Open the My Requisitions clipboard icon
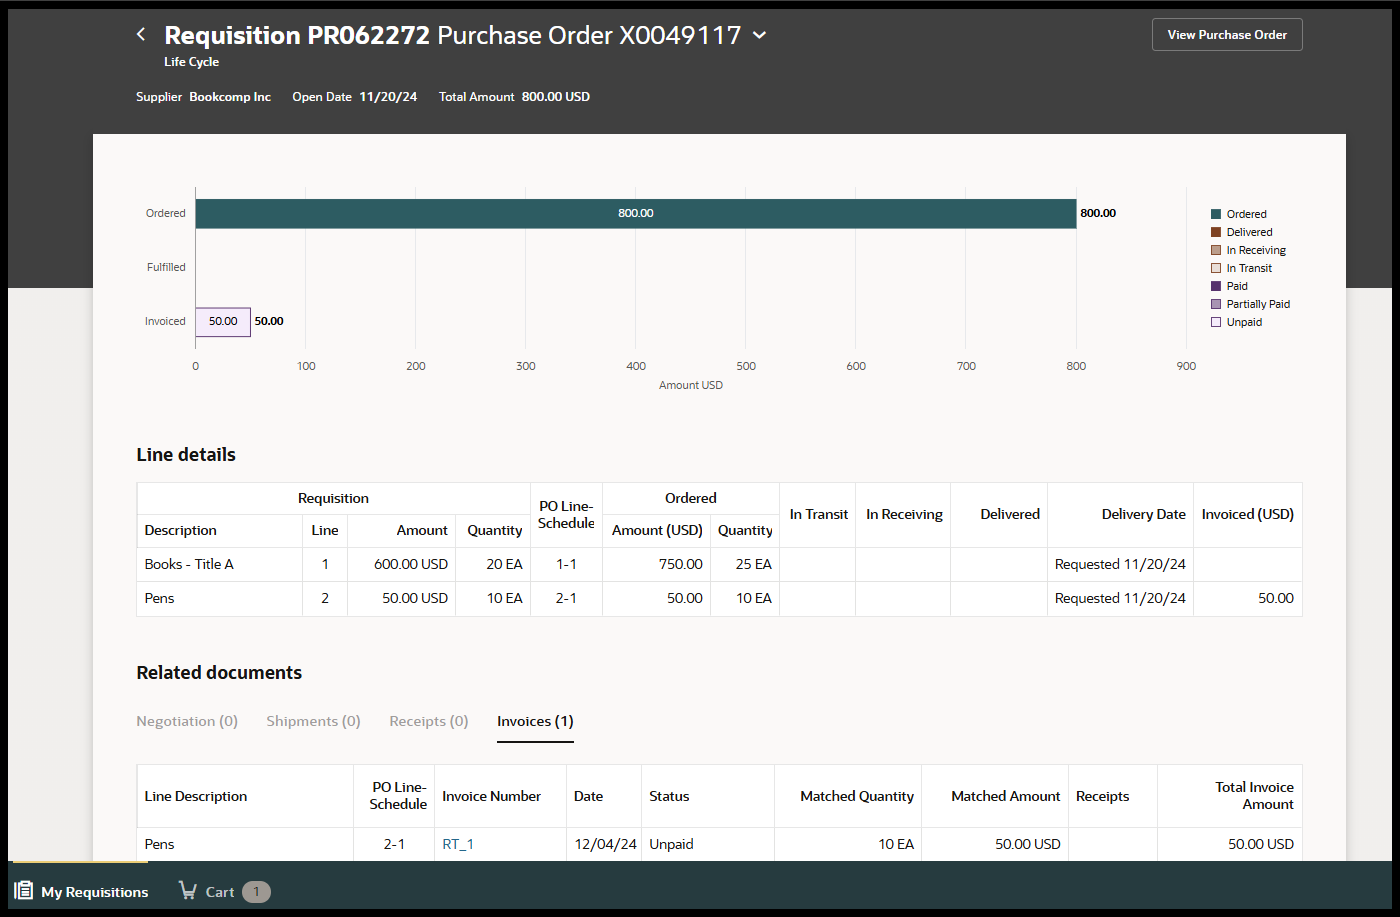The width and height of the screenshot is (1400, 917). 24,891
